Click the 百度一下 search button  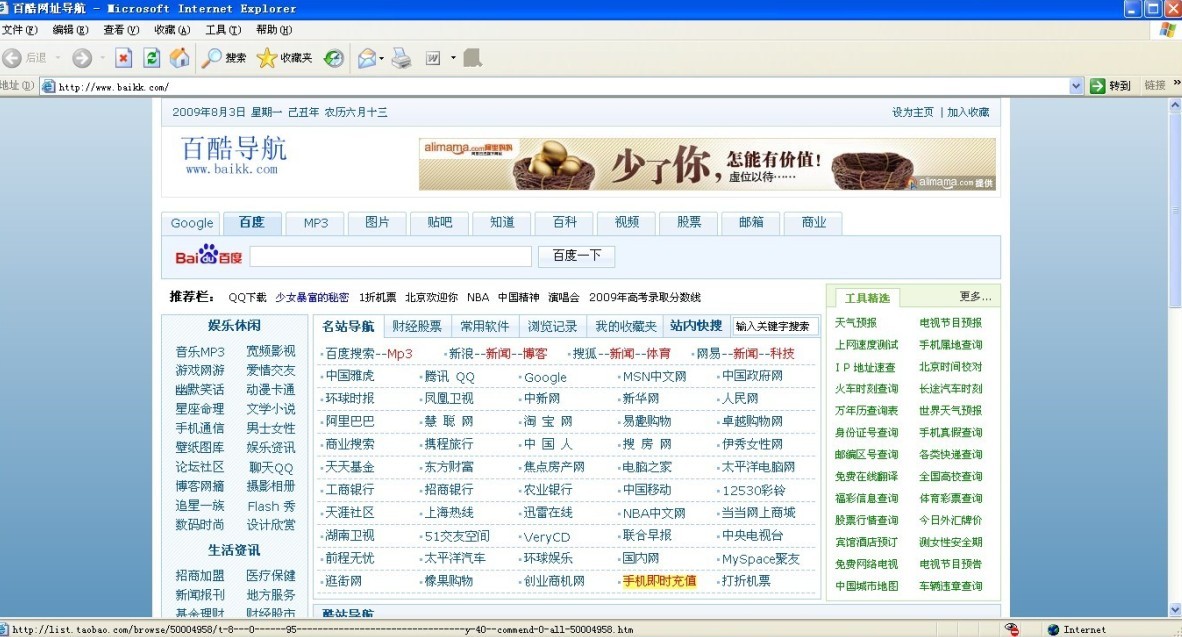pos(577,256)
